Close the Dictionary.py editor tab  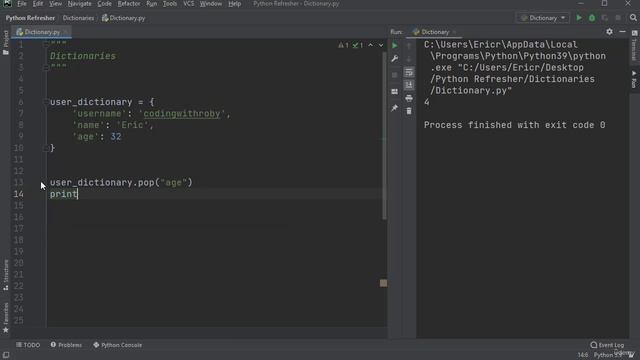pyautogui.click(x=66, y=32)
